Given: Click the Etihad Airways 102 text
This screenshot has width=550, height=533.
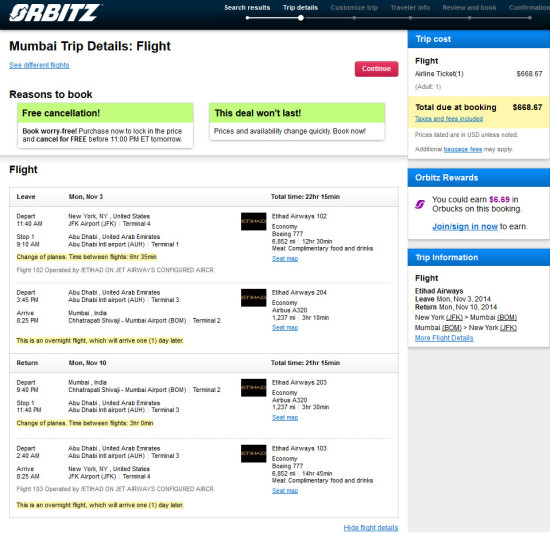Looking at the screenshot, I should (299, 216).
